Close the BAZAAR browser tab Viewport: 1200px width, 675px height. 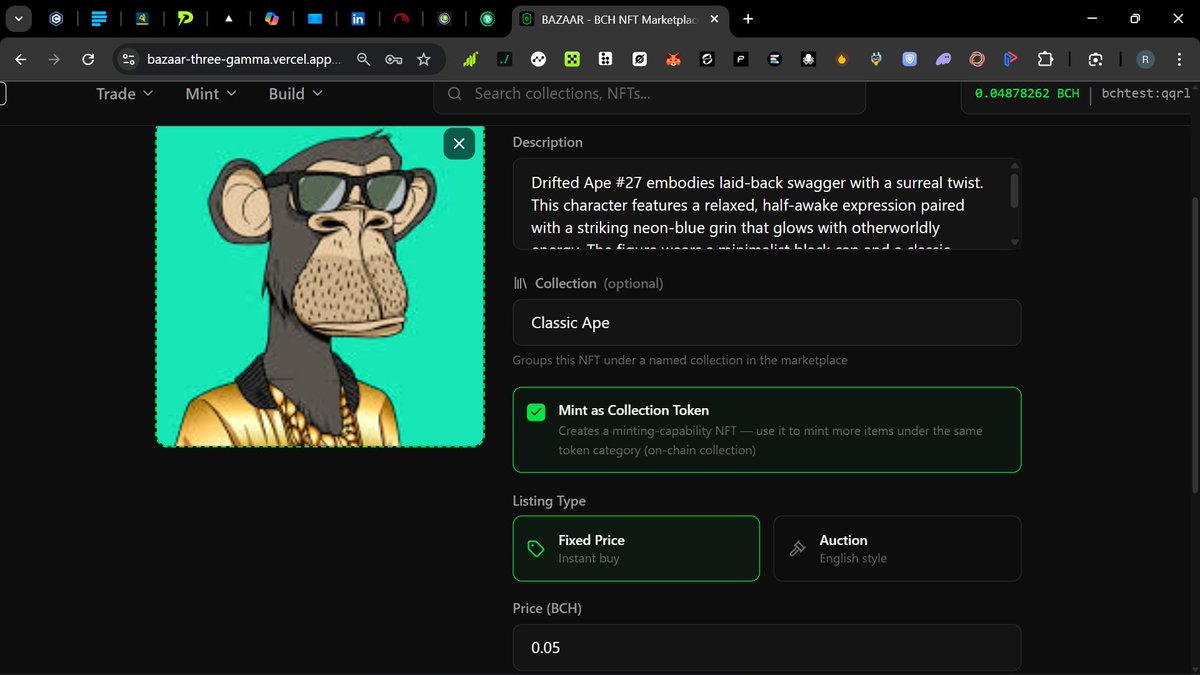click(x=714, y=18)
